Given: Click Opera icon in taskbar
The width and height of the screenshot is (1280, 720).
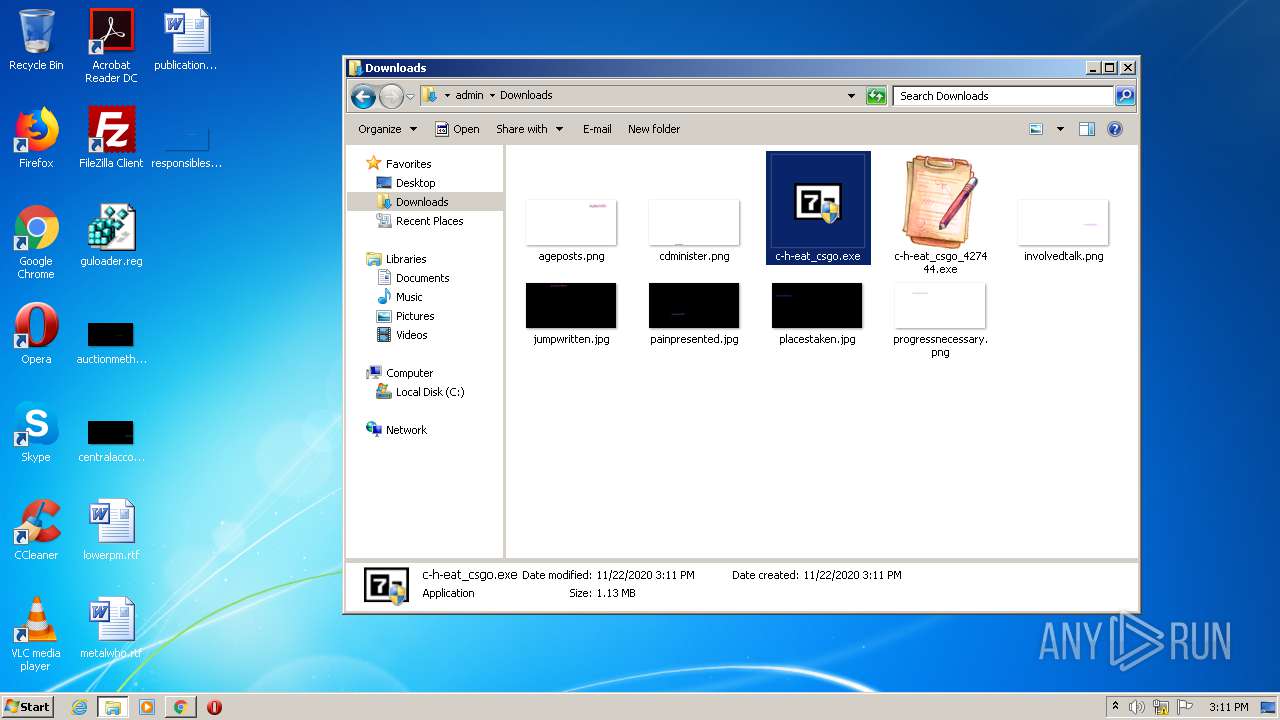Looking at the screenshot, I should (x=214, y=707).
